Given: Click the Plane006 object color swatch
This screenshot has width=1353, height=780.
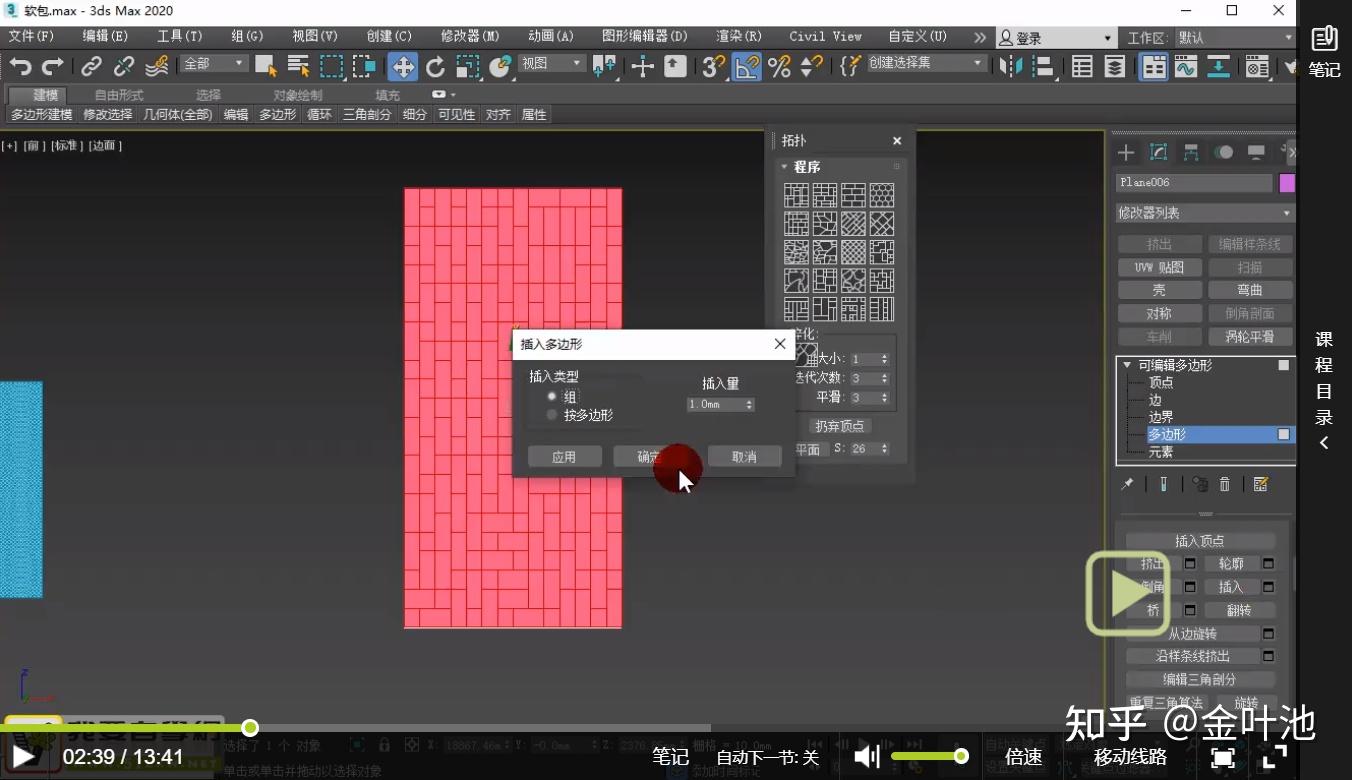Looking at the screenshot, I should point(1287,182).
